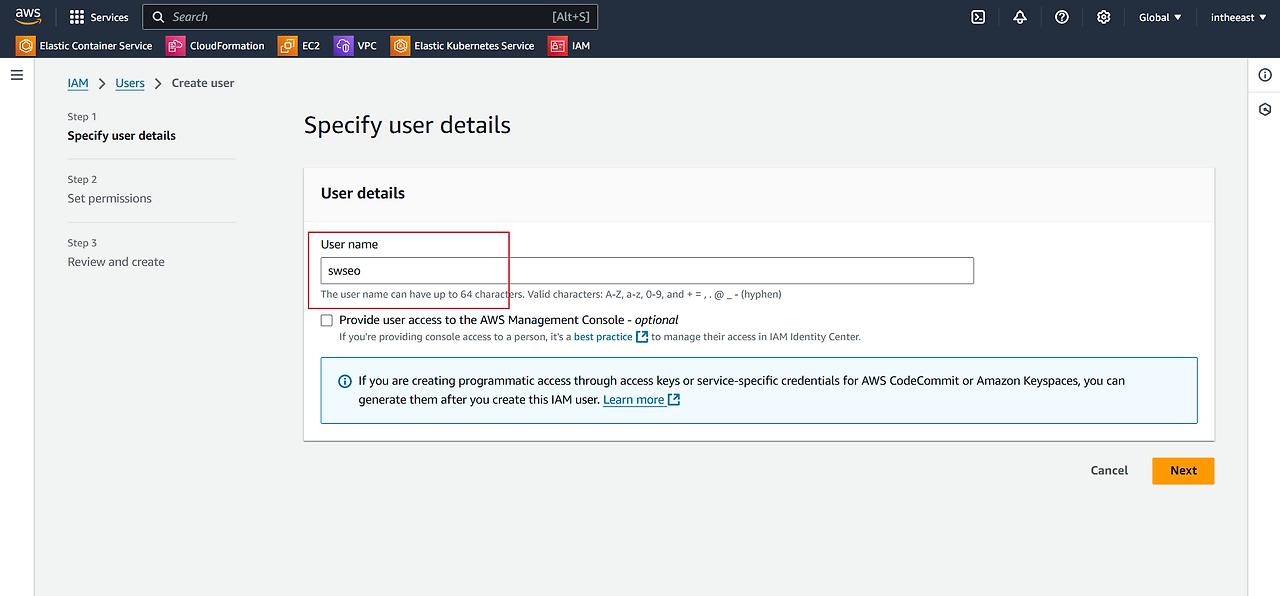Open the help question mark icon
Screen dimensions: 1280x596
pos(1062,17)
